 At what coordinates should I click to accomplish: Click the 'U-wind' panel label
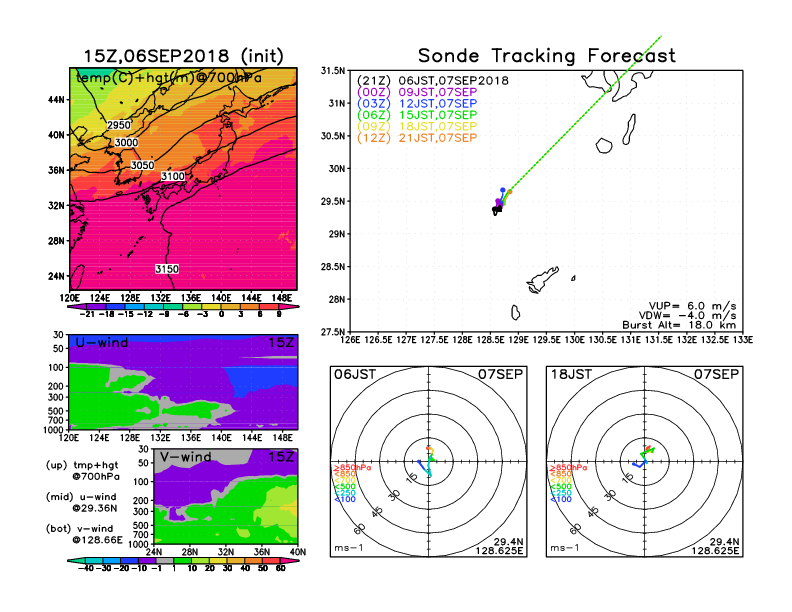[x=102, y=342]
